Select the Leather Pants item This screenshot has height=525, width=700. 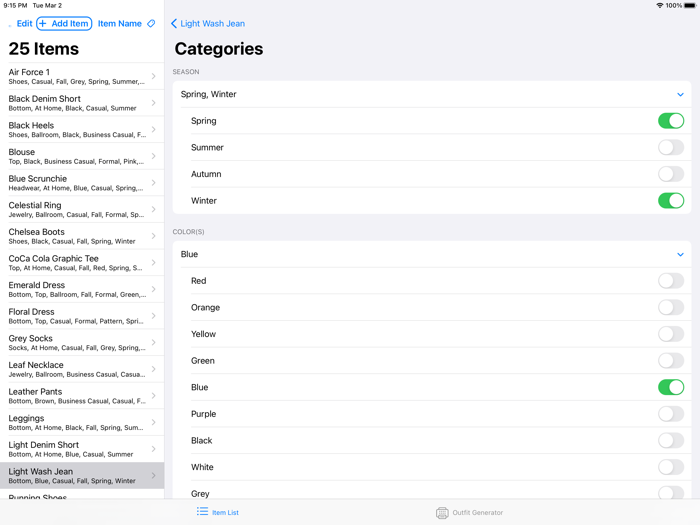point(82,396)
